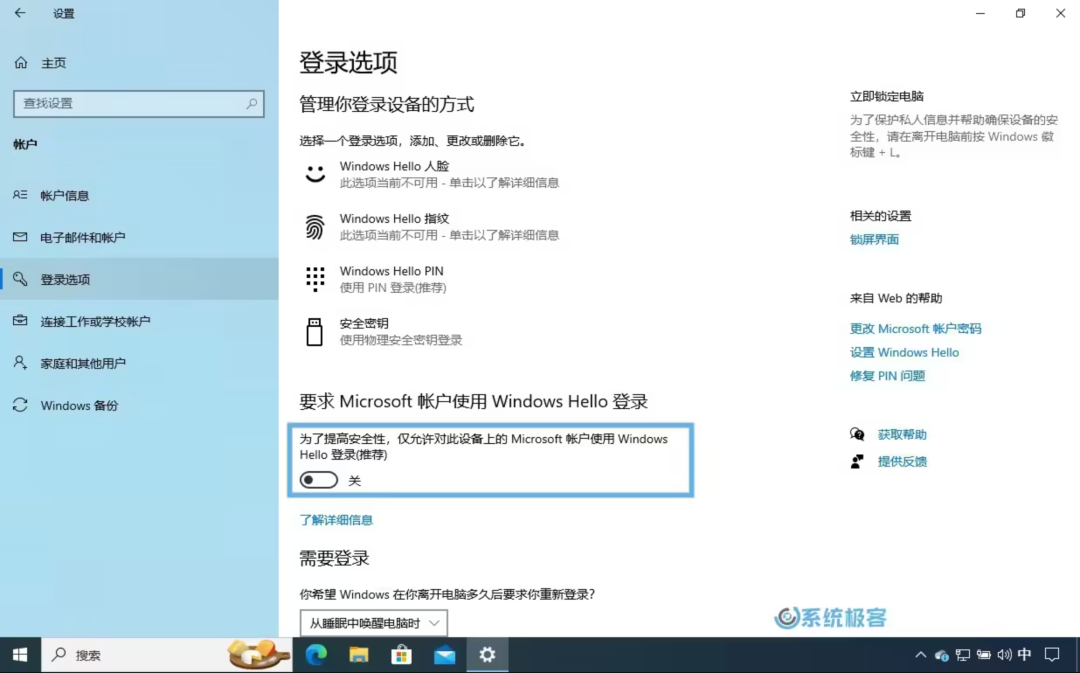Expand Windows Hello PIN option text
This screenshot has width=1080, height=673.
[x=393, y=279]
